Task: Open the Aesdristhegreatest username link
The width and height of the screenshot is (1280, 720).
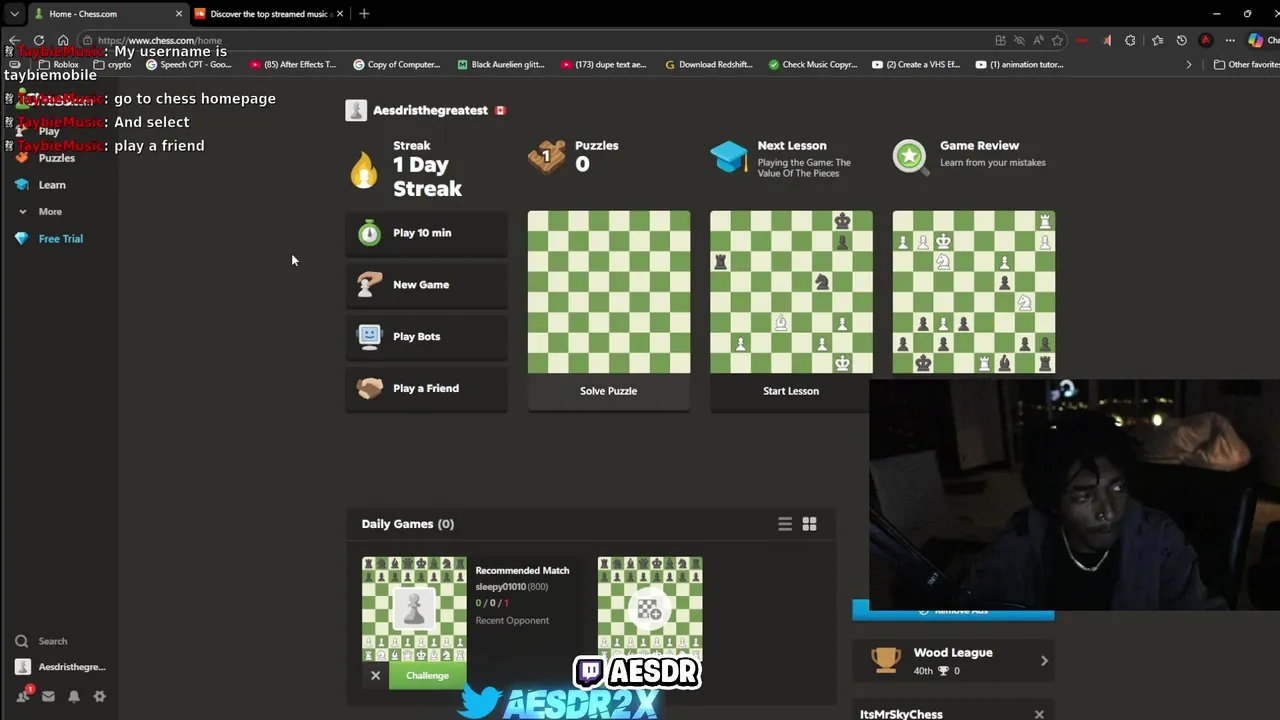Action: point(430,110)
